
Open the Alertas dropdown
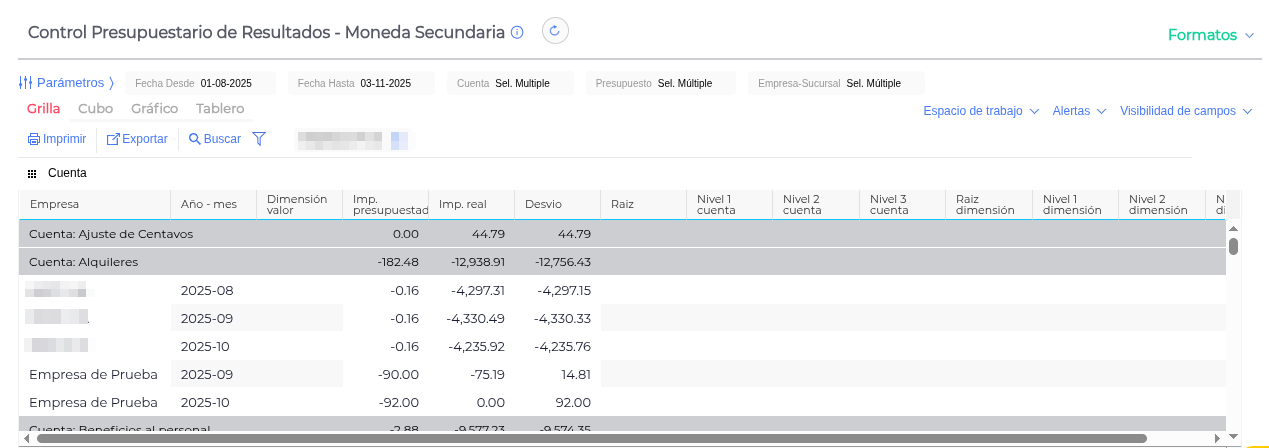tap(1079, 111)
